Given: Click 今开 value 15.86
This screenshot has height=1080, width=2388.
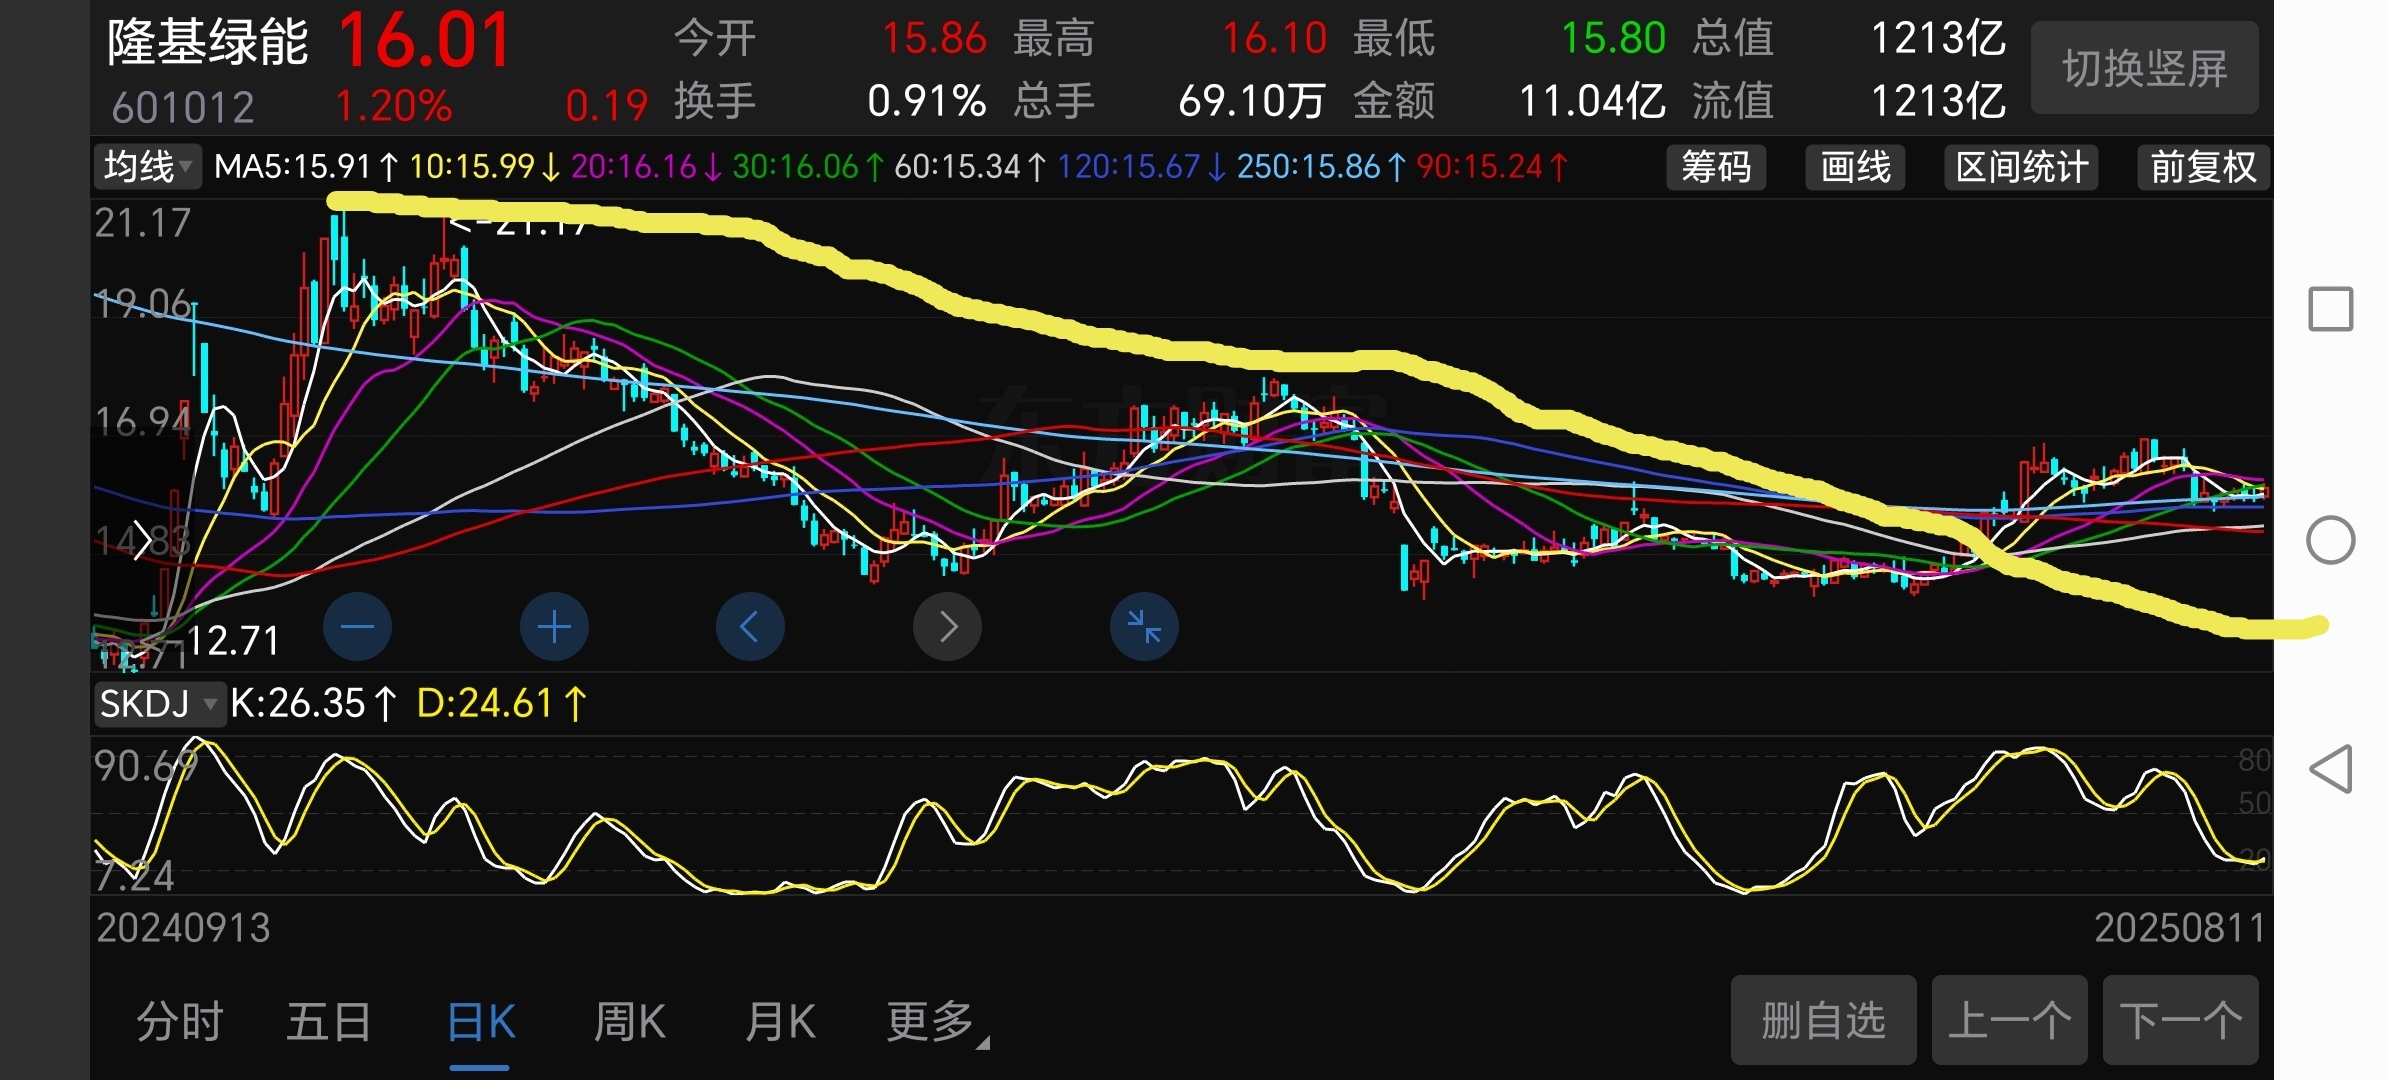Looking at the screenshot, I should [934, 39].
